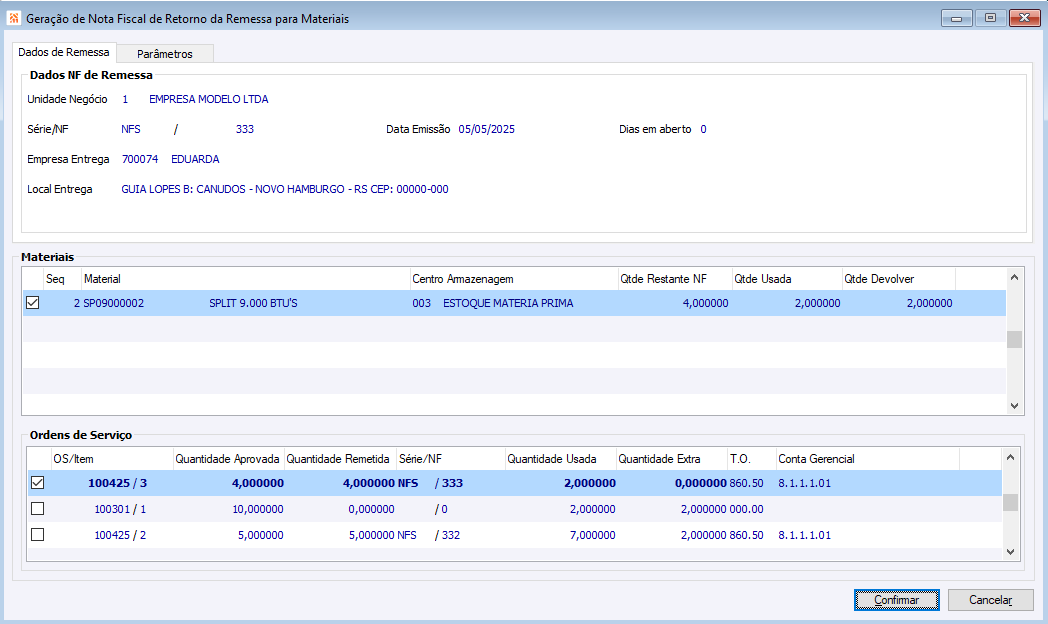Select the Quantidade Aprovada column header
The image size is (1048, 624).
pyautogui.click(x=227, y=459)
